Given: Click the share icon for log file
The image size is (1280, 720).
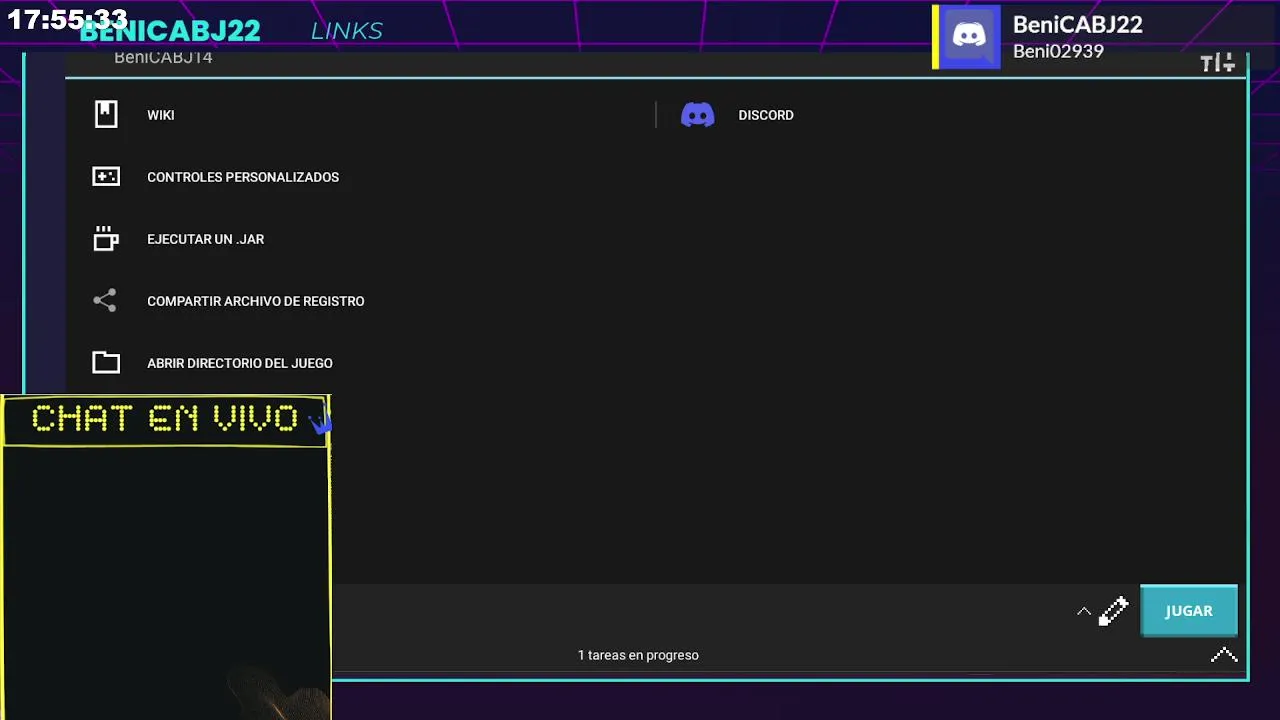Looking at the screenshot, I should (x=105, y=301).
